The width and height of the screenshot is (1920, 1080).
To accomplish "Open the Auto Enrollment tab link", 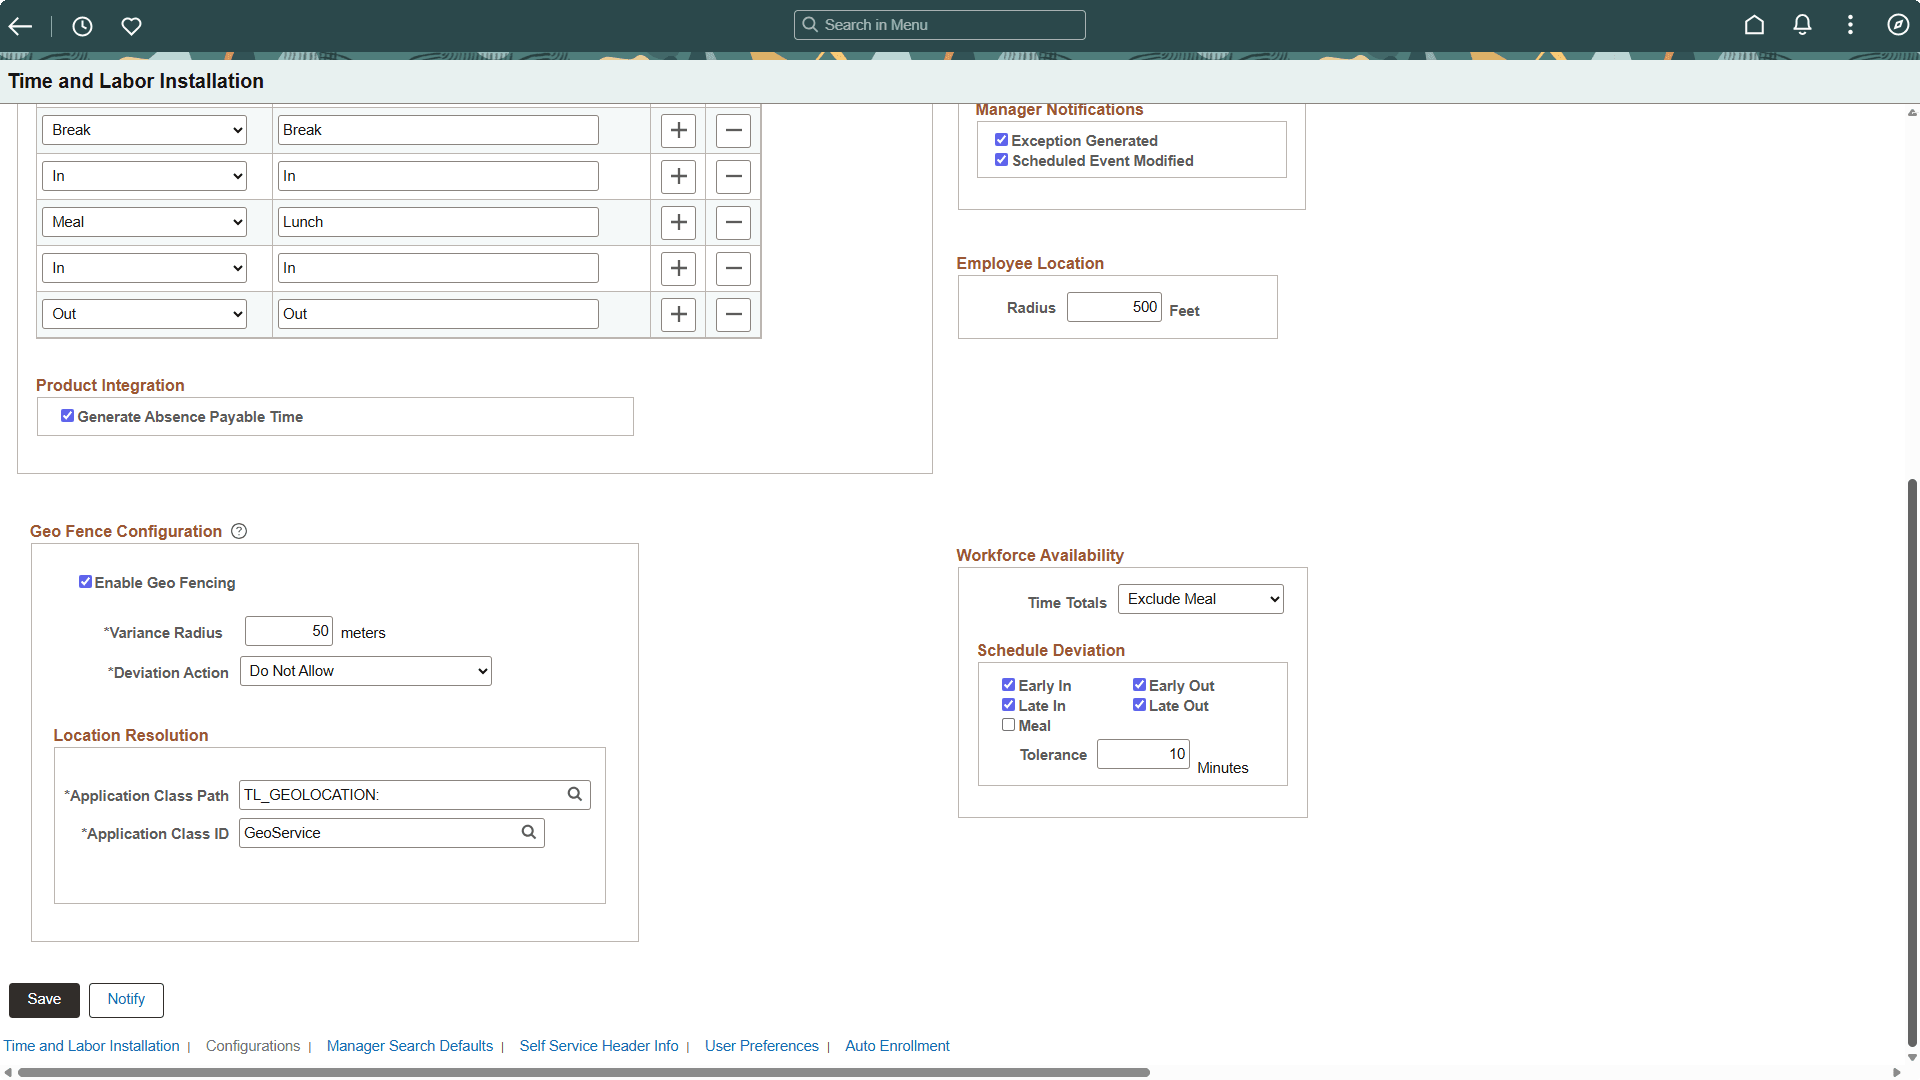I will (897, 1046).
